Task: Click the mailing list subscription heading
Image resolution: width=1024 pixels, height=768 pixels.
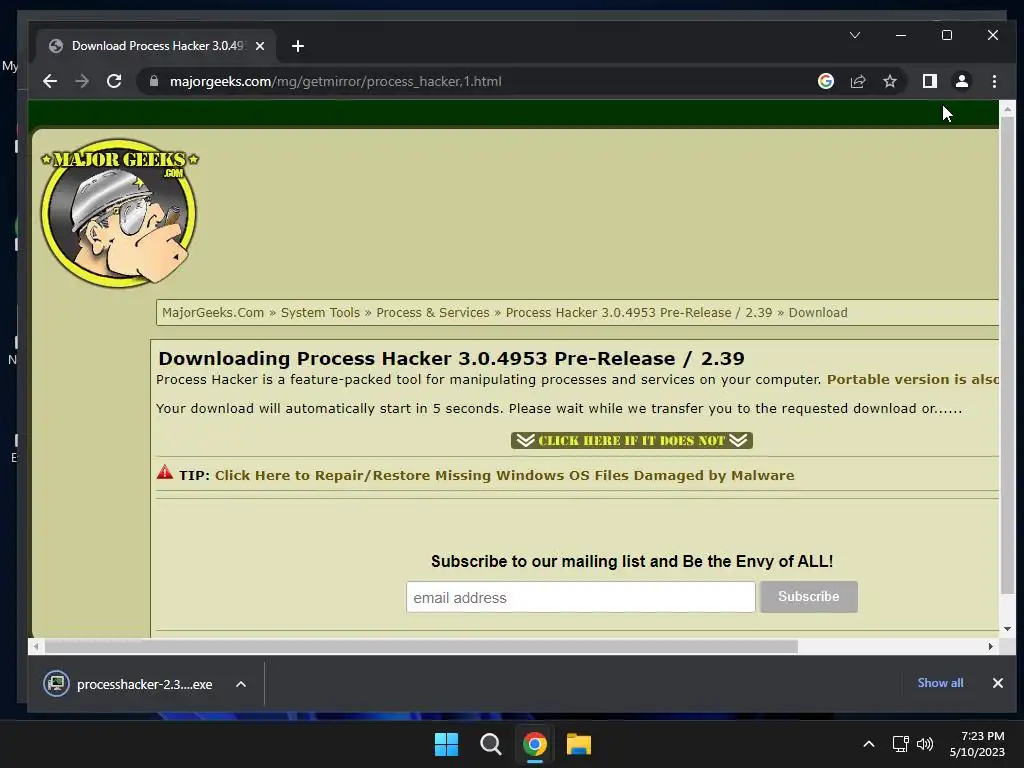Action: coord(632,561)
